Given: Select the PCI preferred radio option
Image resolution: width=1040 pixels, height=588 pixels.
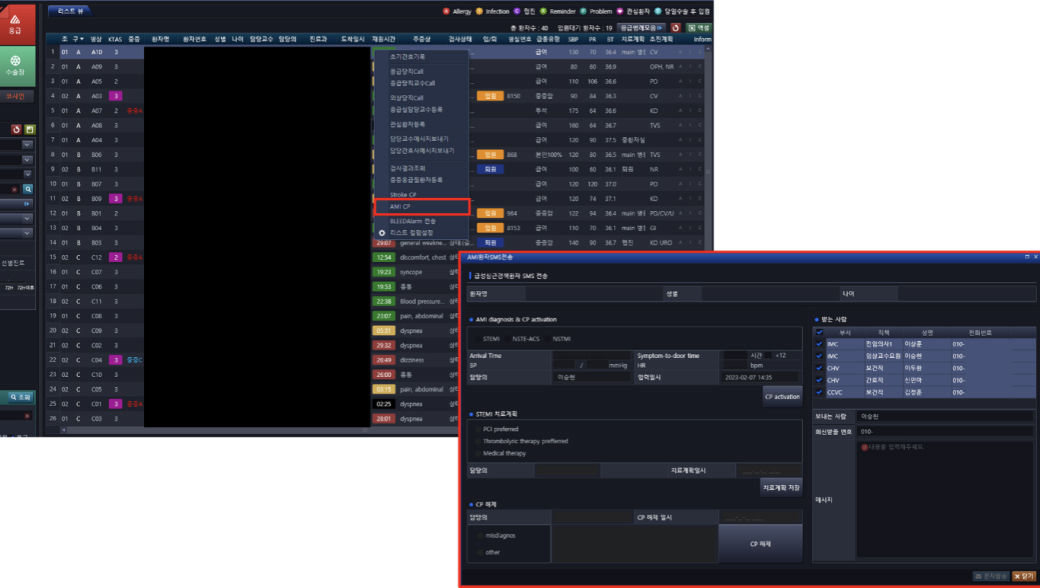Looking at the screenshot, I should [477, 429].
